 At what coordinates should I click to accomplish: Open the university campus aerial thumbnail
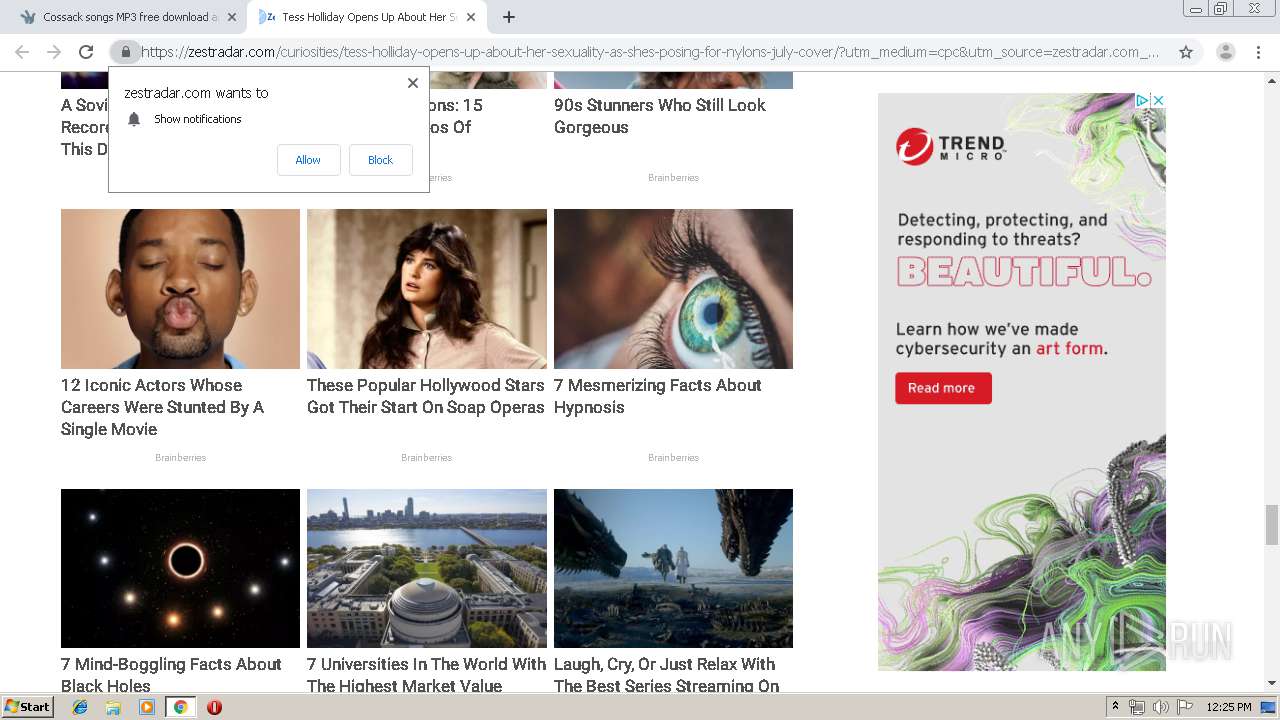427,568
